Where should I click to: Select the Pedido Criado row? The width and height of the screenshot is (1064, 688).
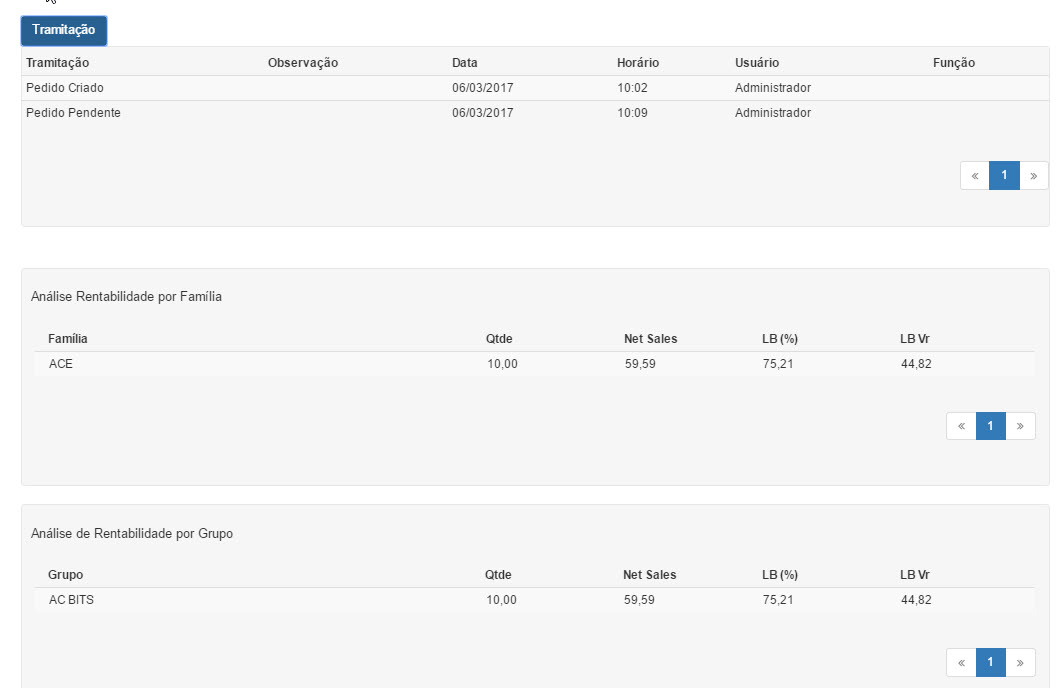(x=535, y=88)
